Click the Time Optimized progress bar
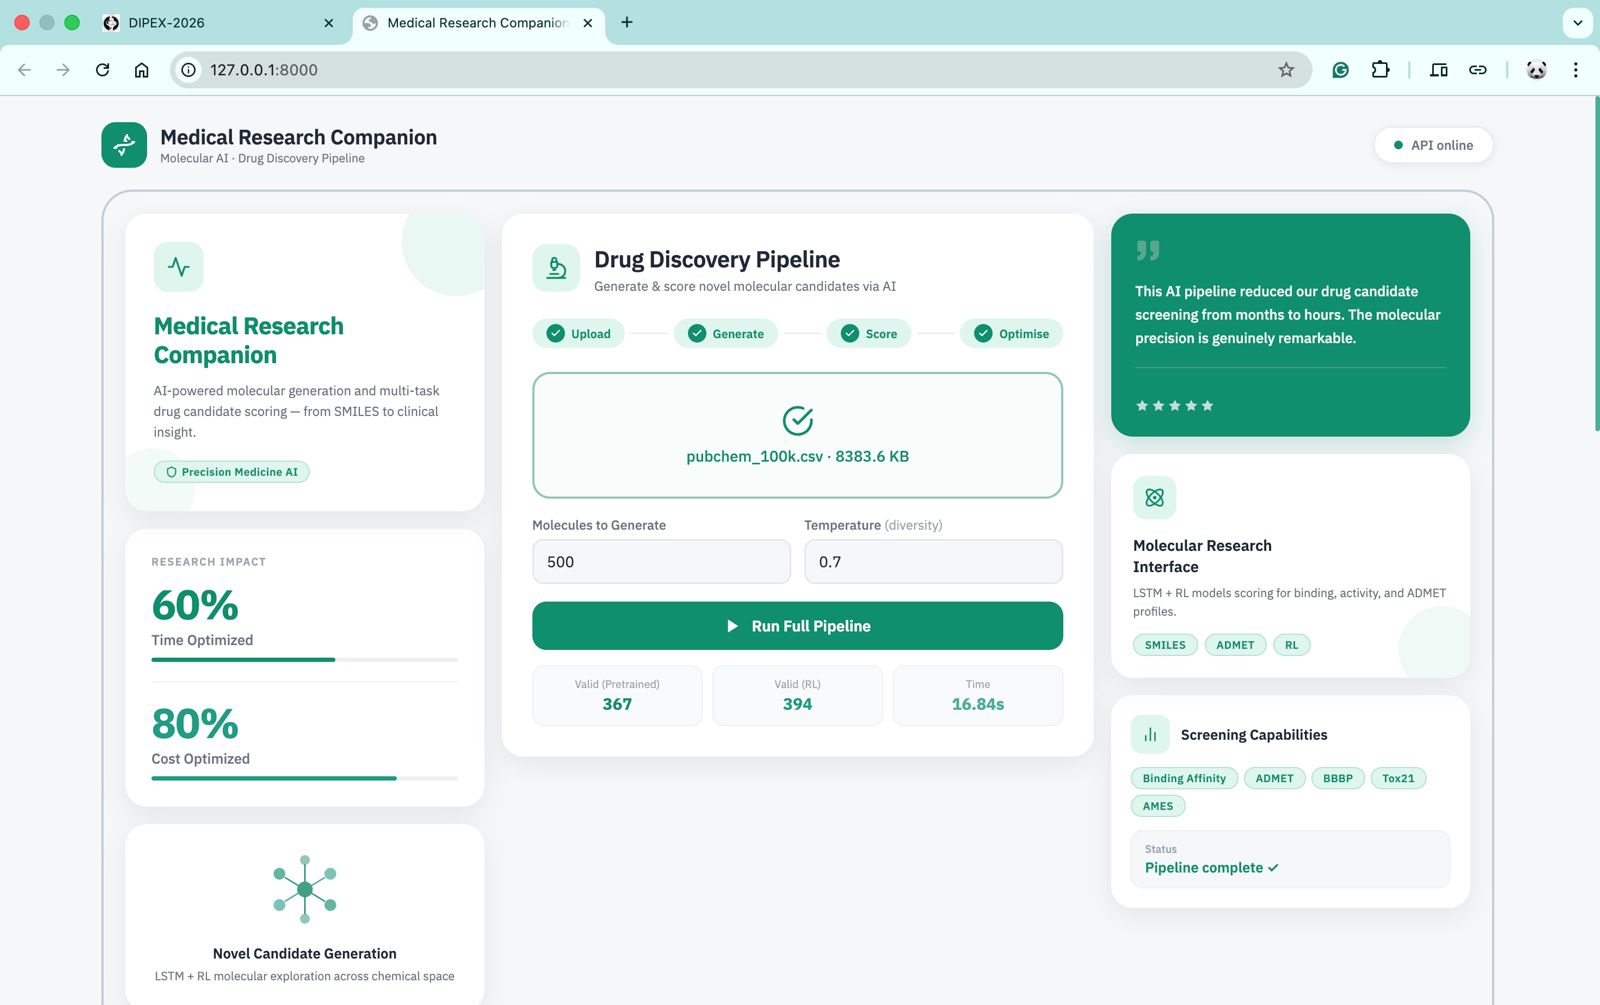This screenshot has width=1600, height=1005. 304,660
